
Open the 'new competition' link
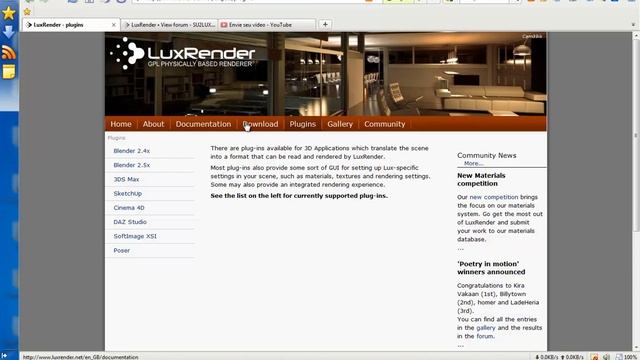(x=493, y=197)
